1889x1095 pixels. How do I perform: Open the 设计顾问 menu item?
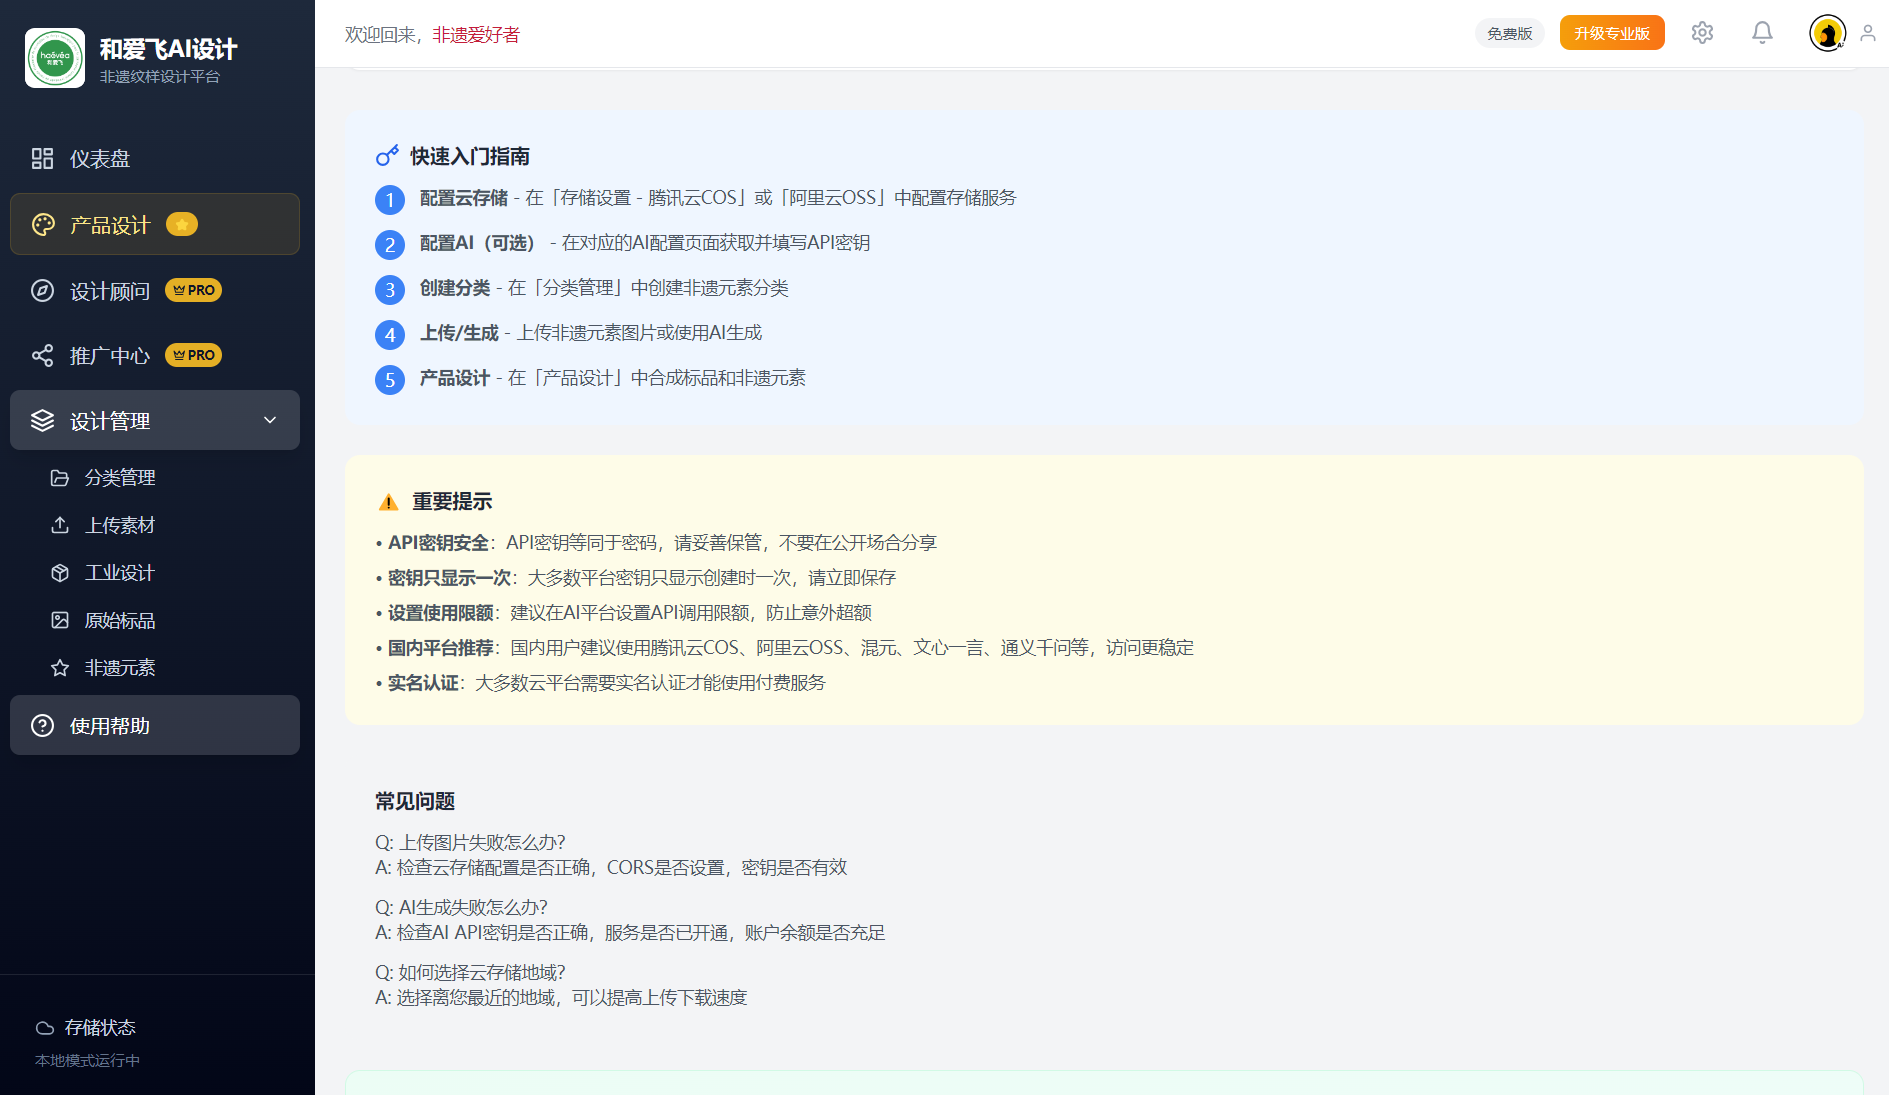pos(155,290)
